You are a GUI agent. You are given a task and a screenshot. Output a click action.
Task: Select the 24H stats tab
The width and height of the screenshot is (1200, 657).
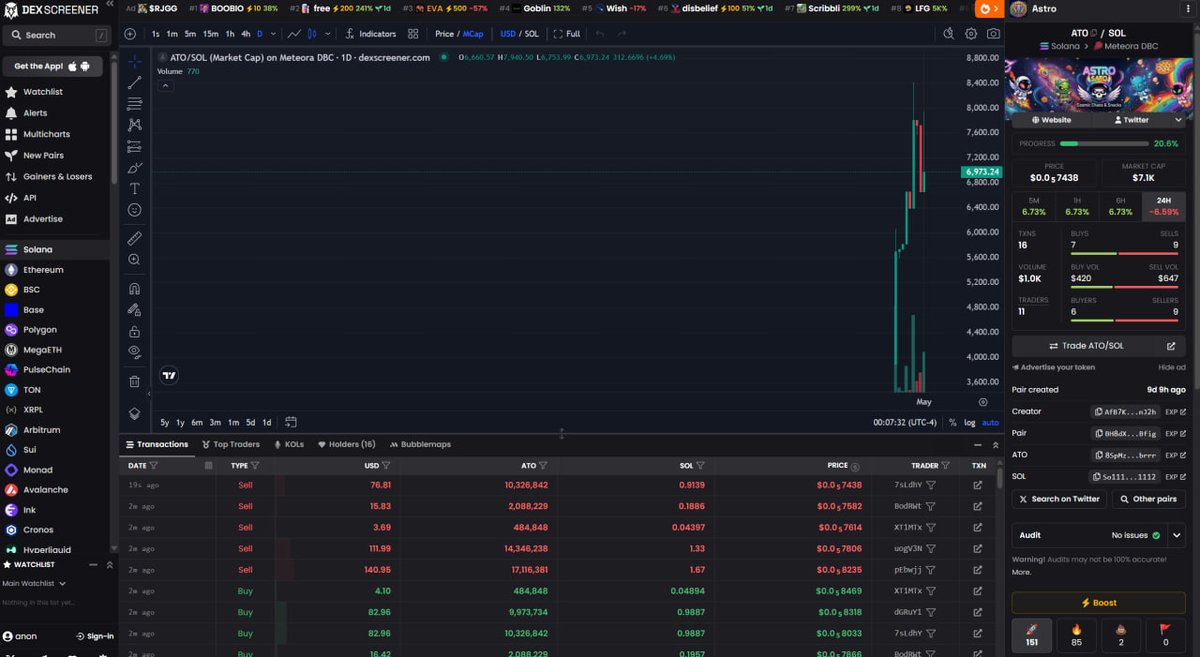[1163, 206]
